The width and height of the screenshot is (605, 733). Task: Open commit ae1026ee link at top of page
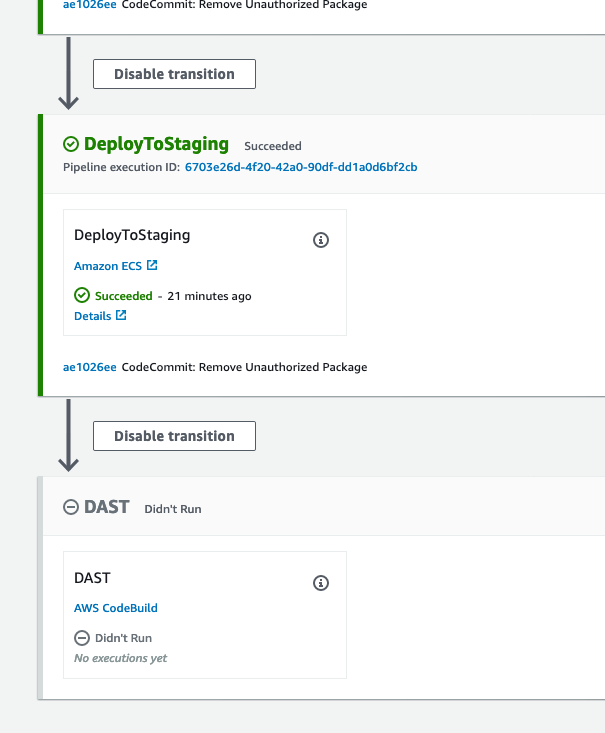(x=90, y=5)
